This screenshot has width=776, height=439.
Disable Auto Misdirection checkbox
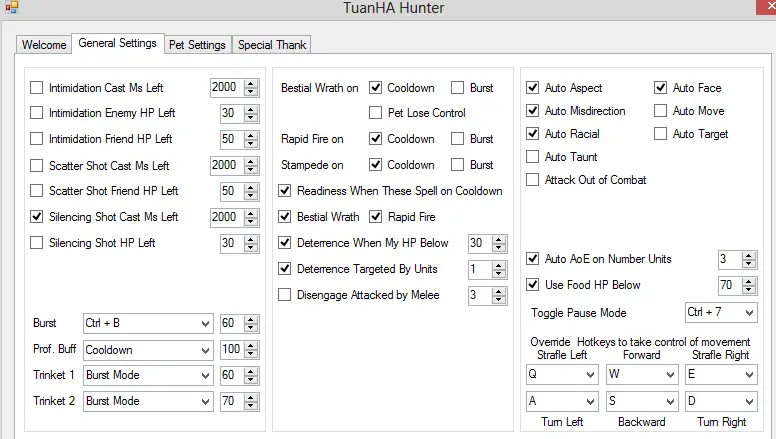[x=533, y=111]
